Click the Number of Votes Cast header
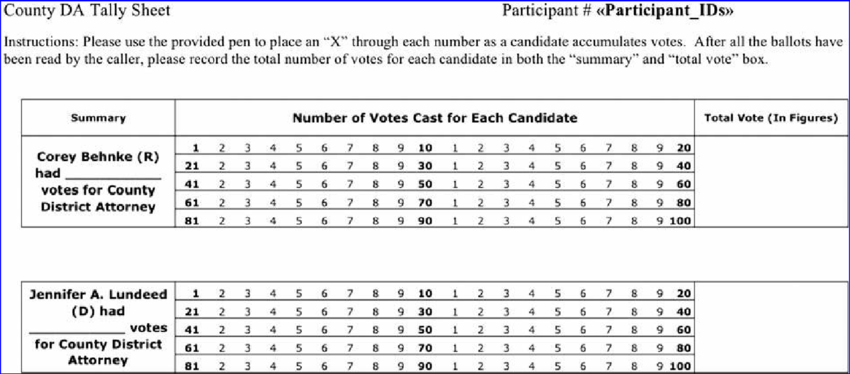 click(435, 118)
